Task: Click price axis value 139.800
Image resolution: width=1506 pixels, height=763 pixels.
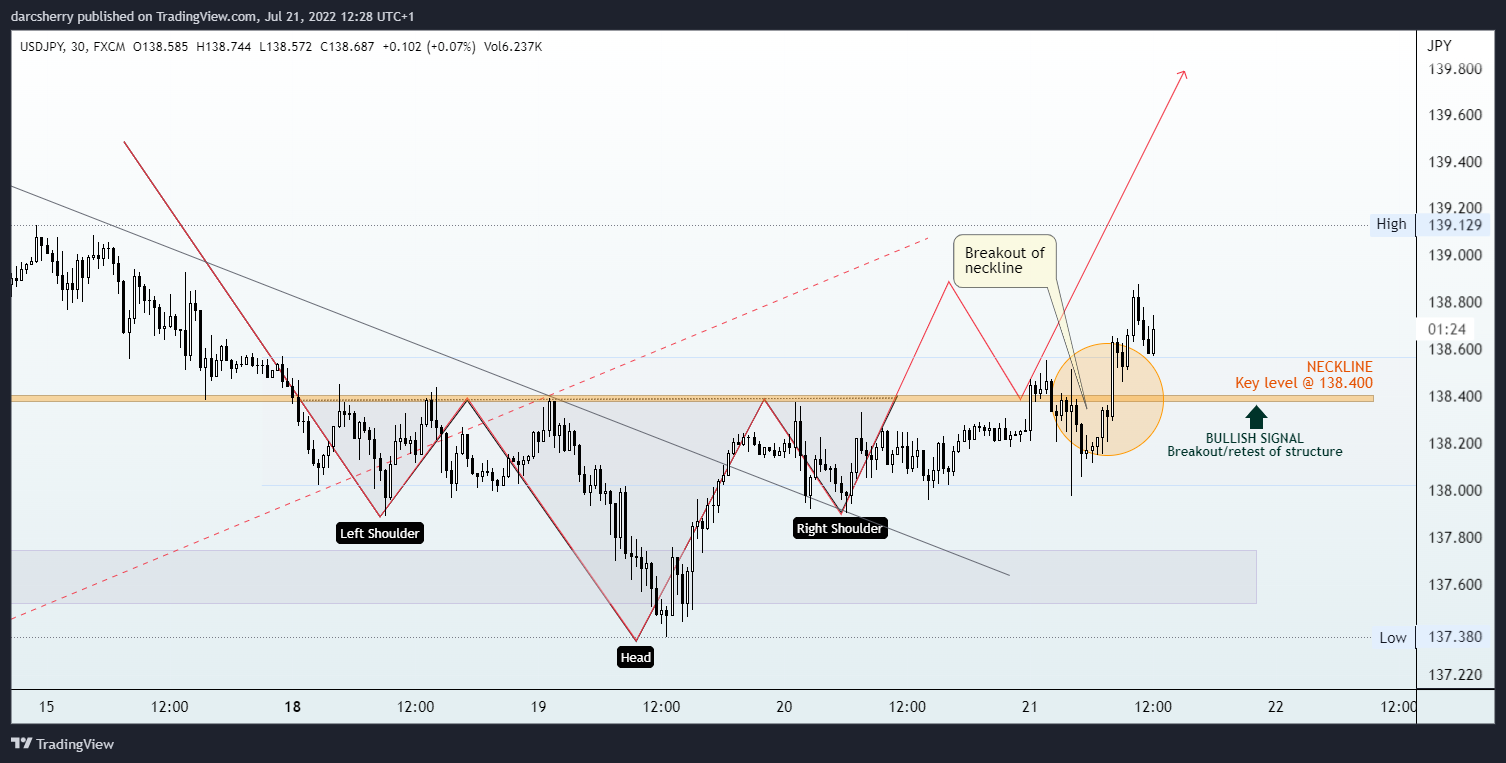Action: (x=1454, y=69)
